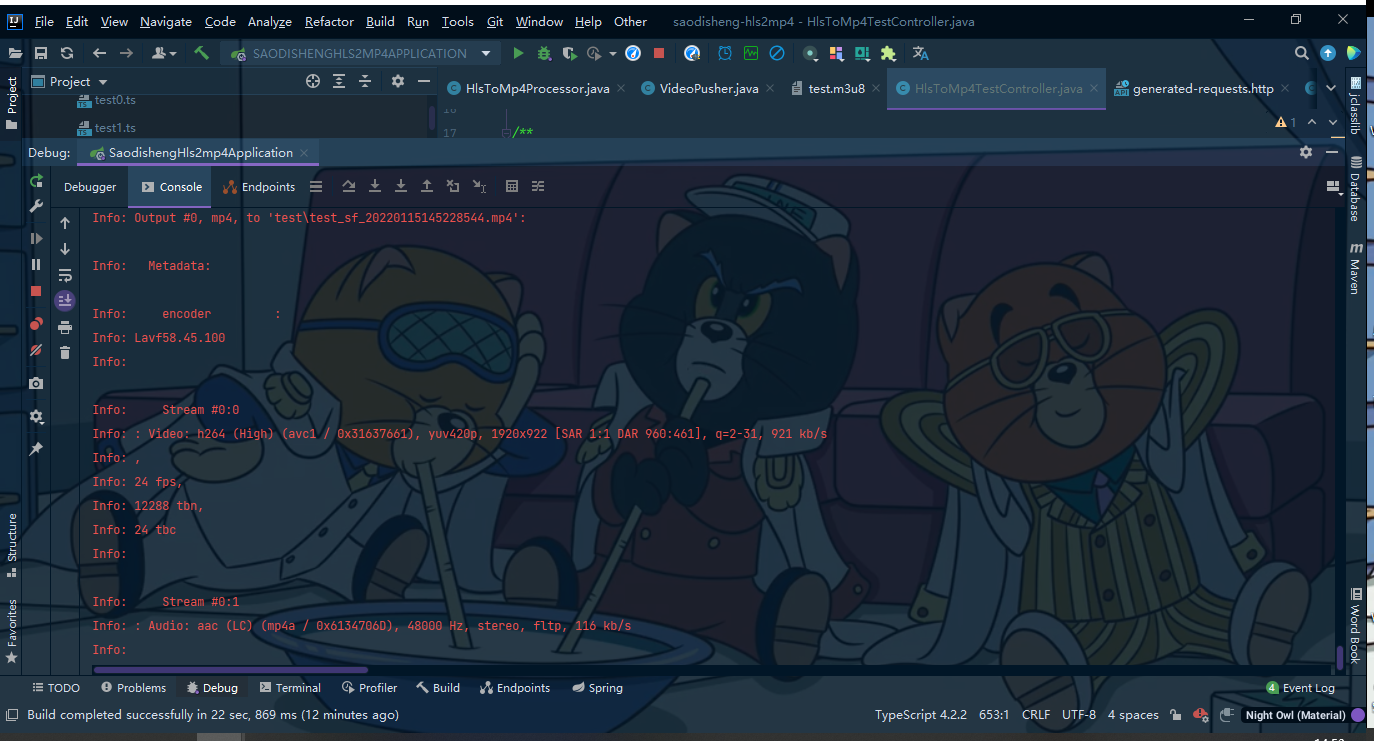The height and width of the screenshot is (741, 1374).
Task: Open the Git menu
Action: point(494,21)
